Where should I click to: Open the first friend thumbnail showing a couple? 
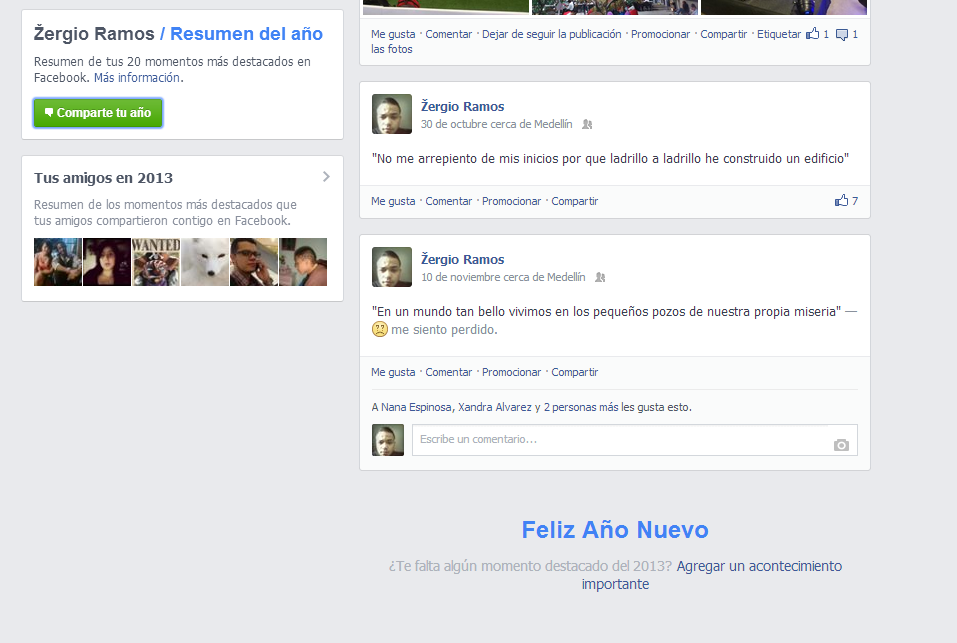click(x=57, y=262)
